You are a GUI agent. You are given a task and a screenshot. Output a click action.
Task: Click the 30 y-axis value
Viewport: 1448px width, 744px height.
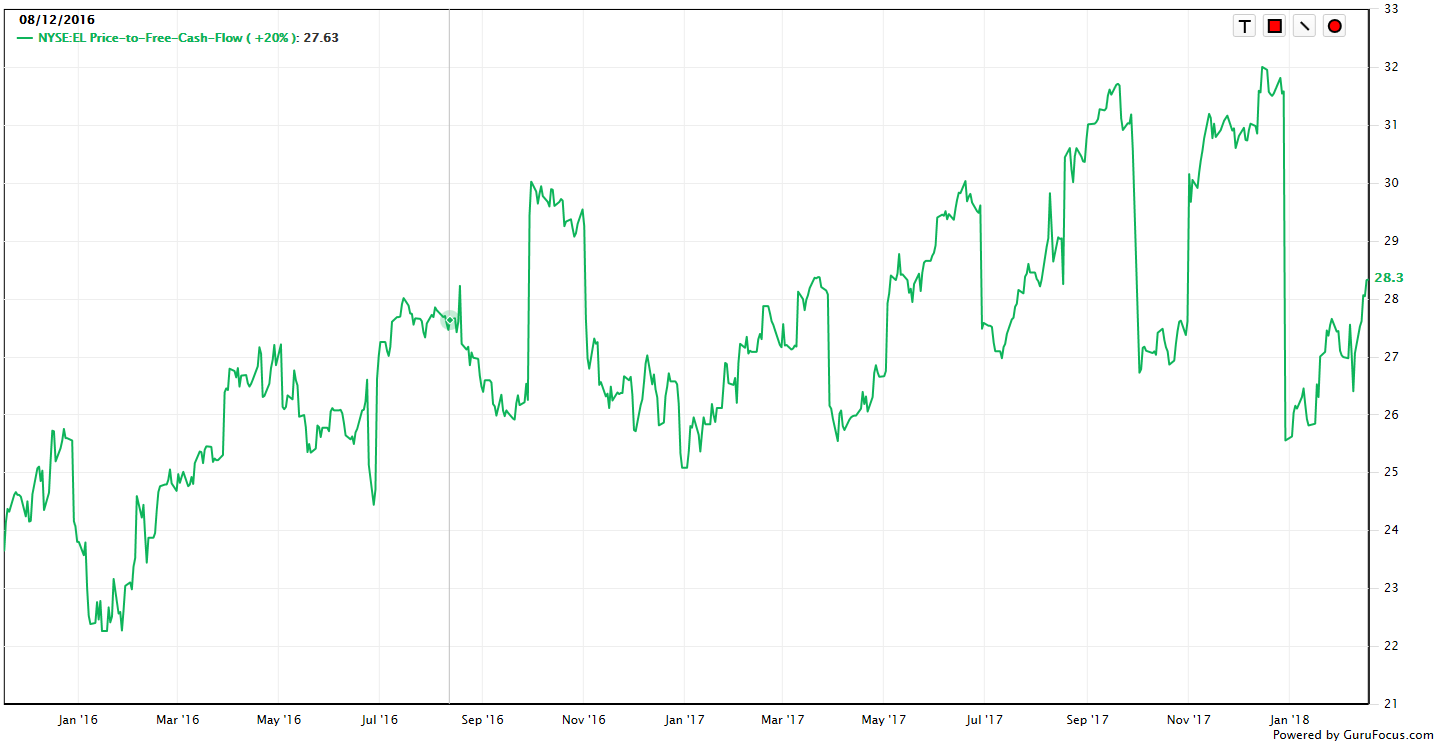point(1391,183)
